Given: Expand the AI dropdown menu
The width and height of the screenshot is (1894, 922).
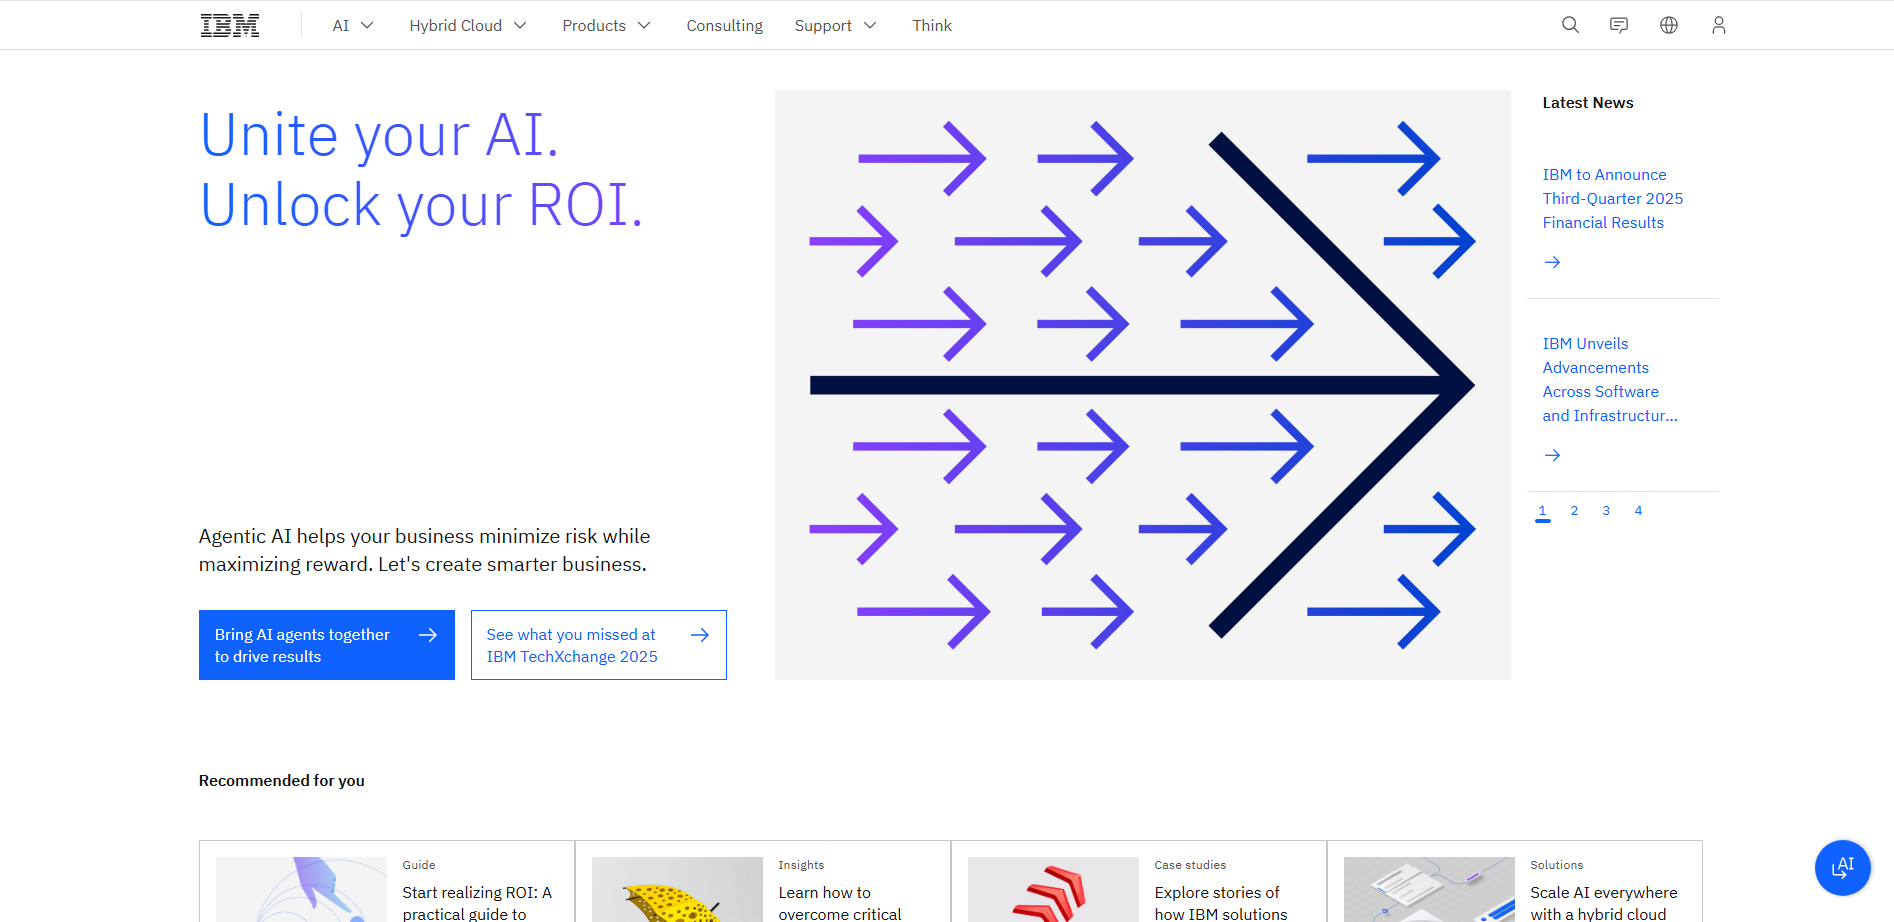Looking at the screenshot, I should click(352, 25).
